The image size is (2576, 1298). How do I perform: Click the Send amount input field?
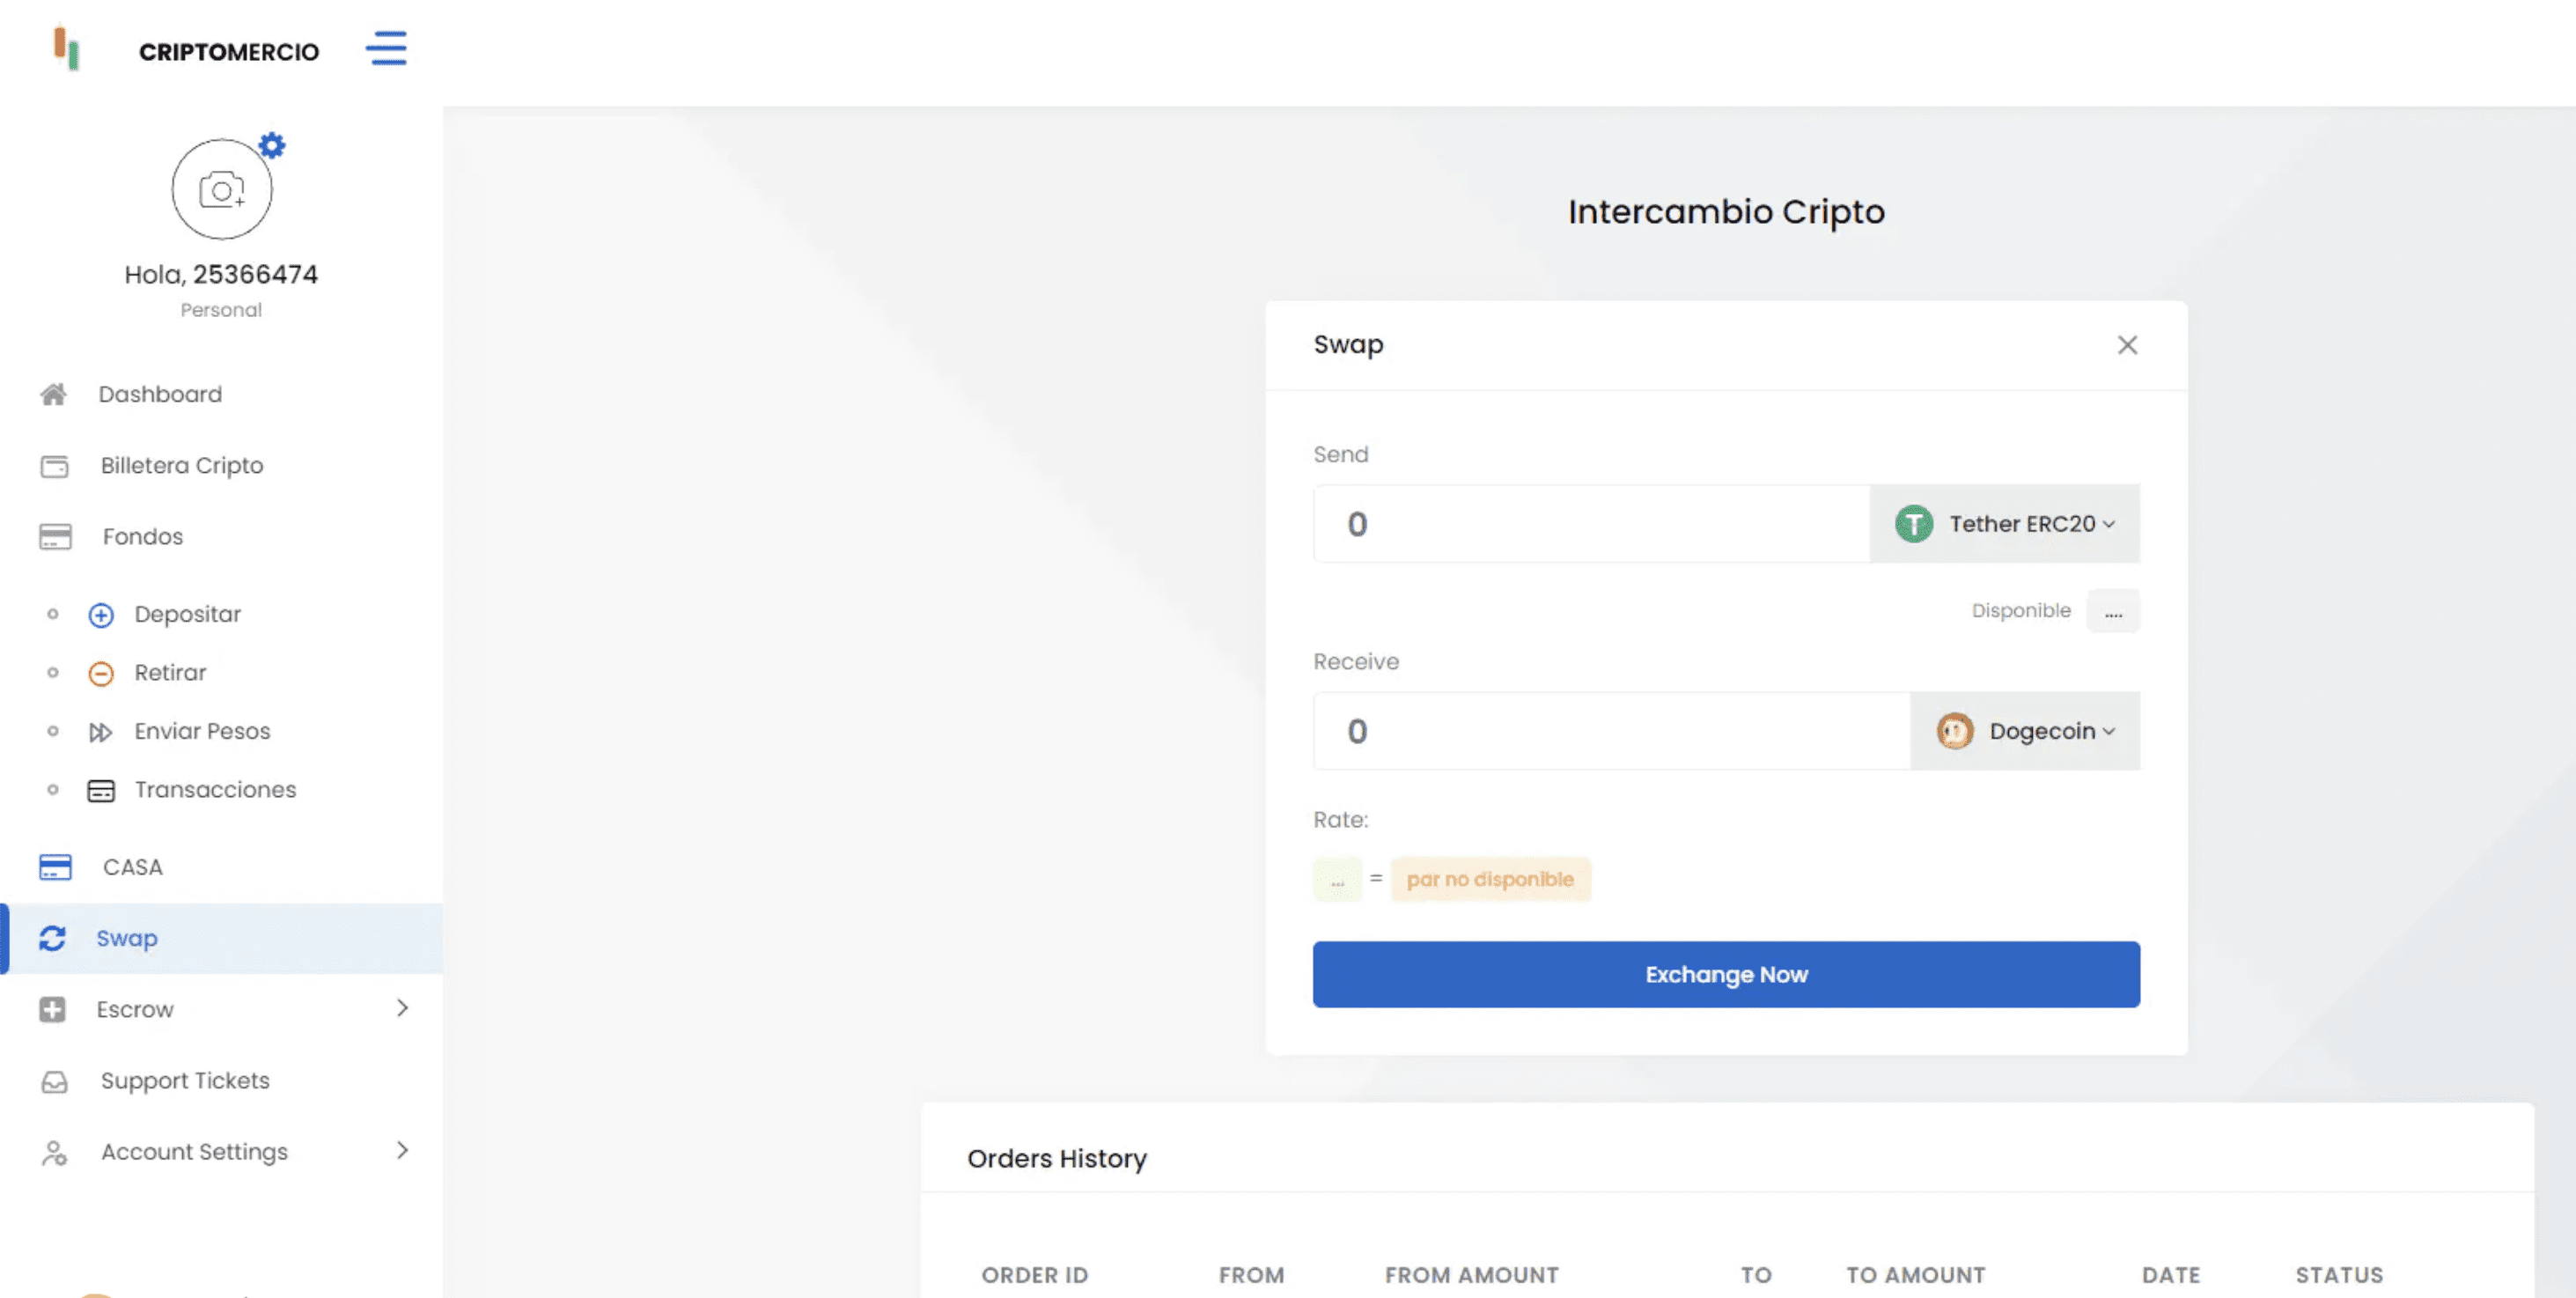coord(1590,524)
